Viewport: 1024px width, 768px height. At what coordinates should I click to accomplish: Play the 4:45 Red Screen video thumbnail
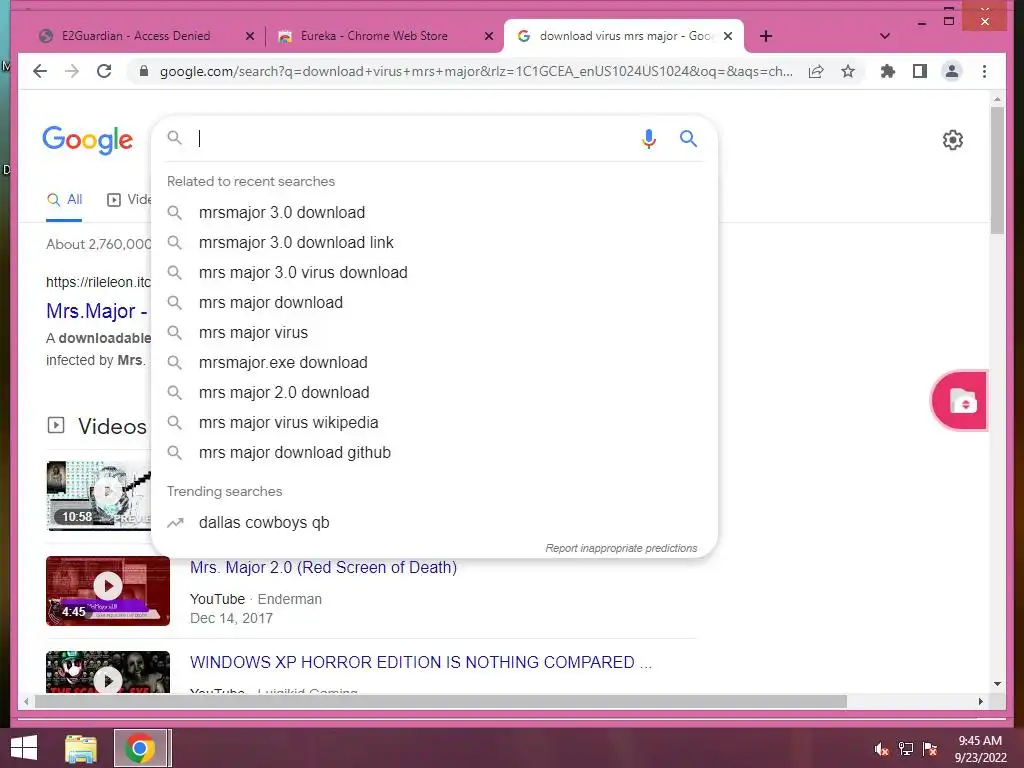click(108, 590)
